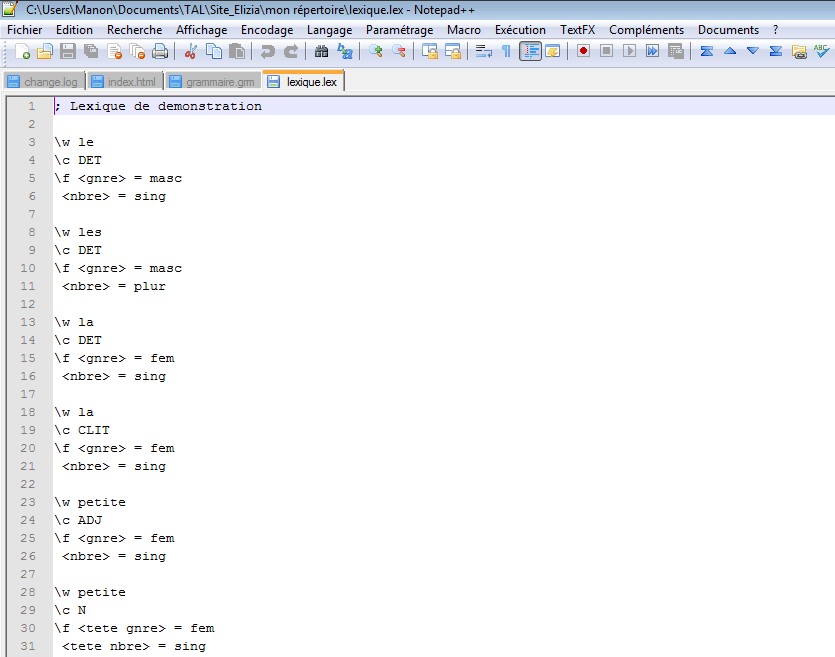Print the current document
835x657 pixels.
tap(160, 51)
